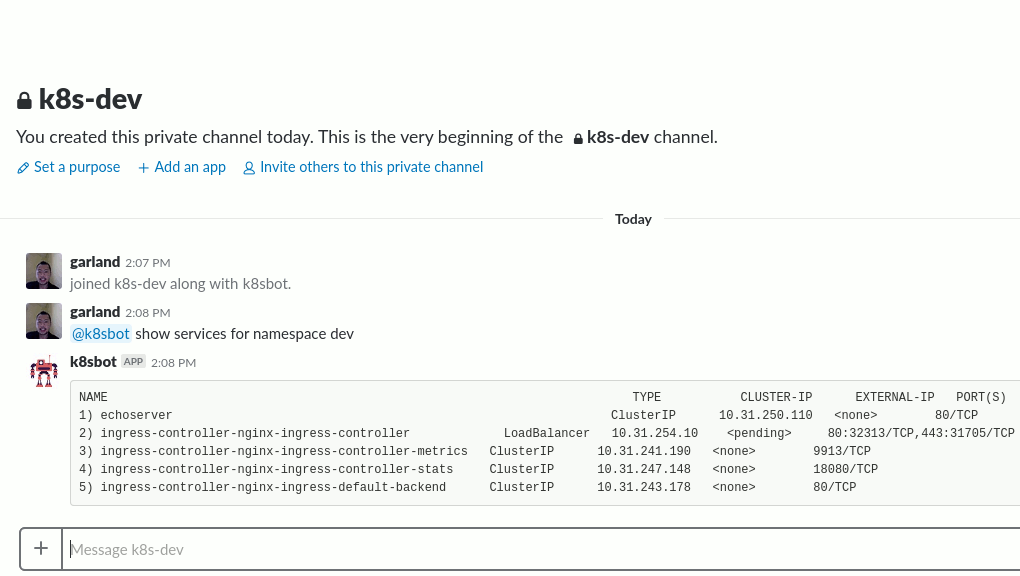Invite others to this private channel
The image size is (1020, 576).
[x=363, y=167]
